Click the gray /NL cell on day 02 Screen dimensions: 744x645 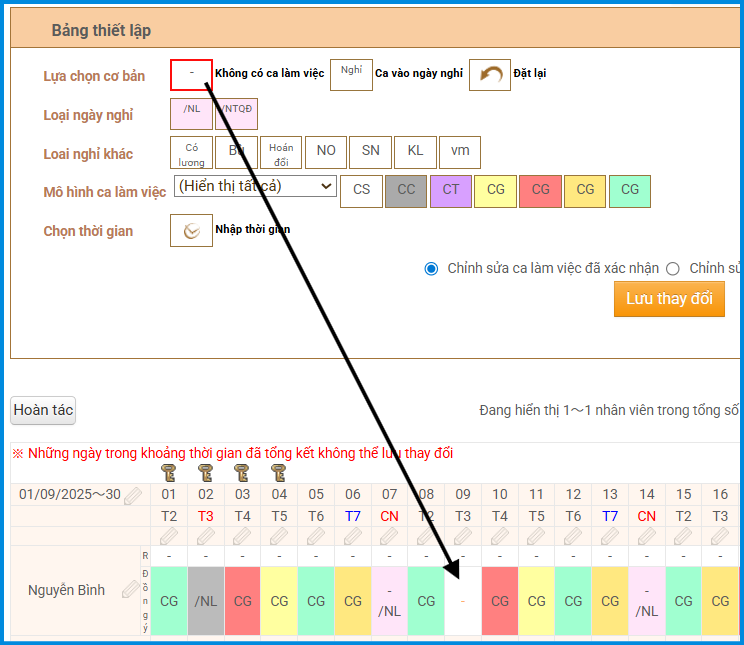[x=206, y=601]
